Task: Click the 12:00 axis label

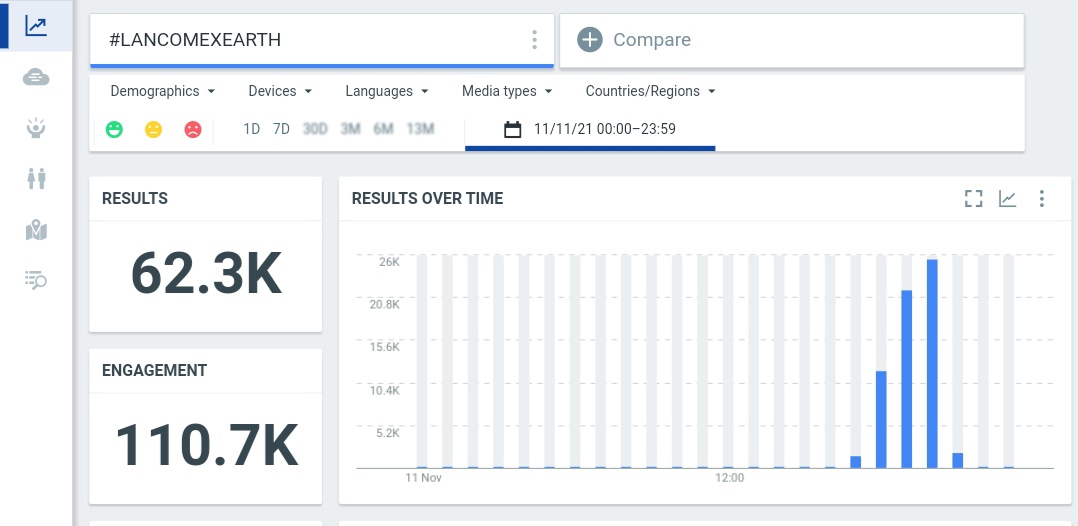Action: [x=729, y=478]
